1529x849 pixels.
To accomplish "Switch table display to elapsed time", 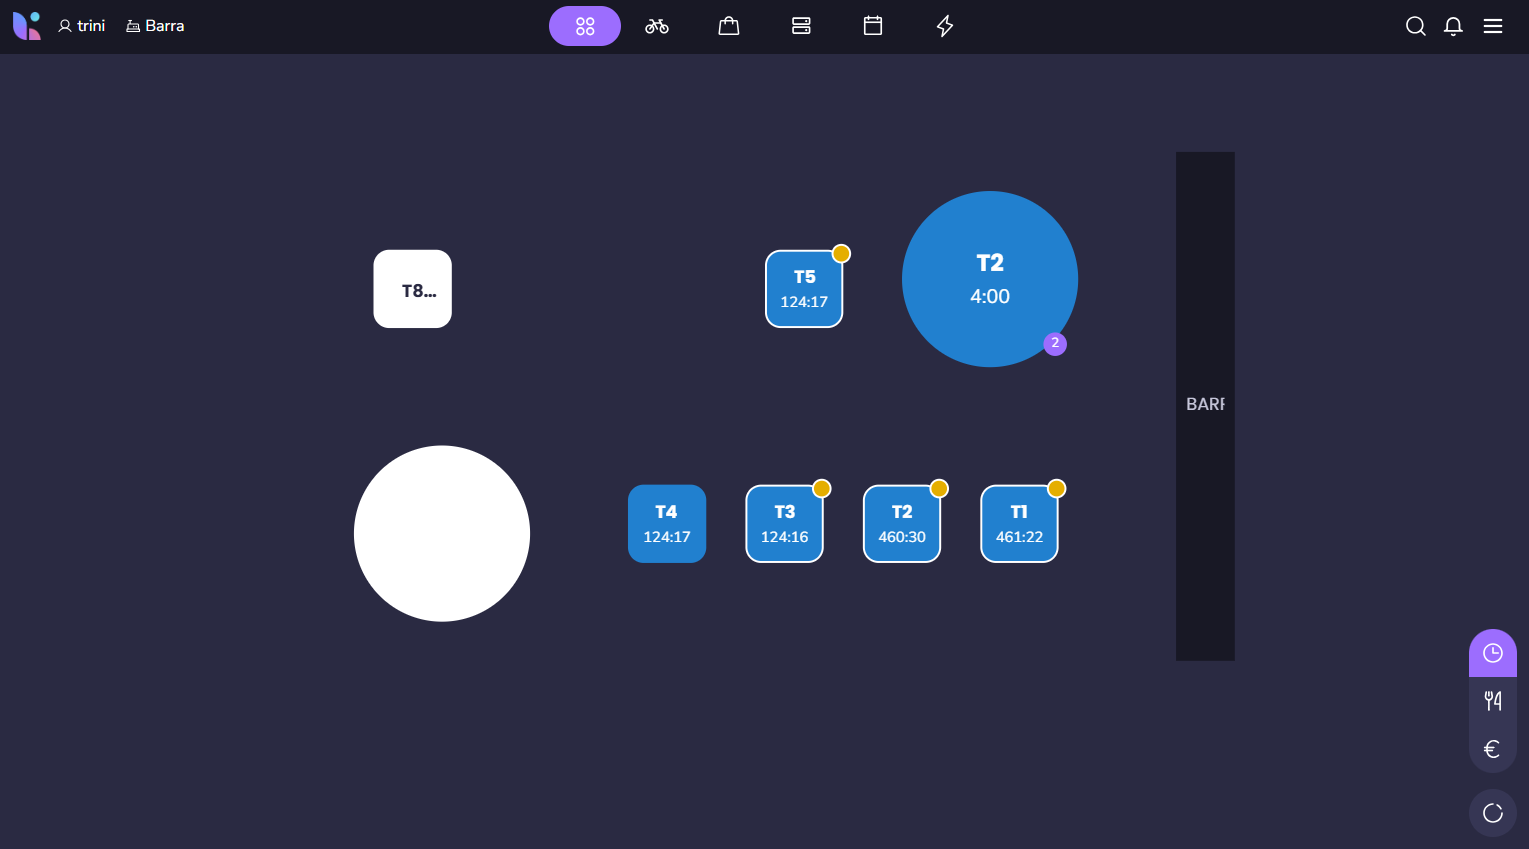I will click(1493, 653).
